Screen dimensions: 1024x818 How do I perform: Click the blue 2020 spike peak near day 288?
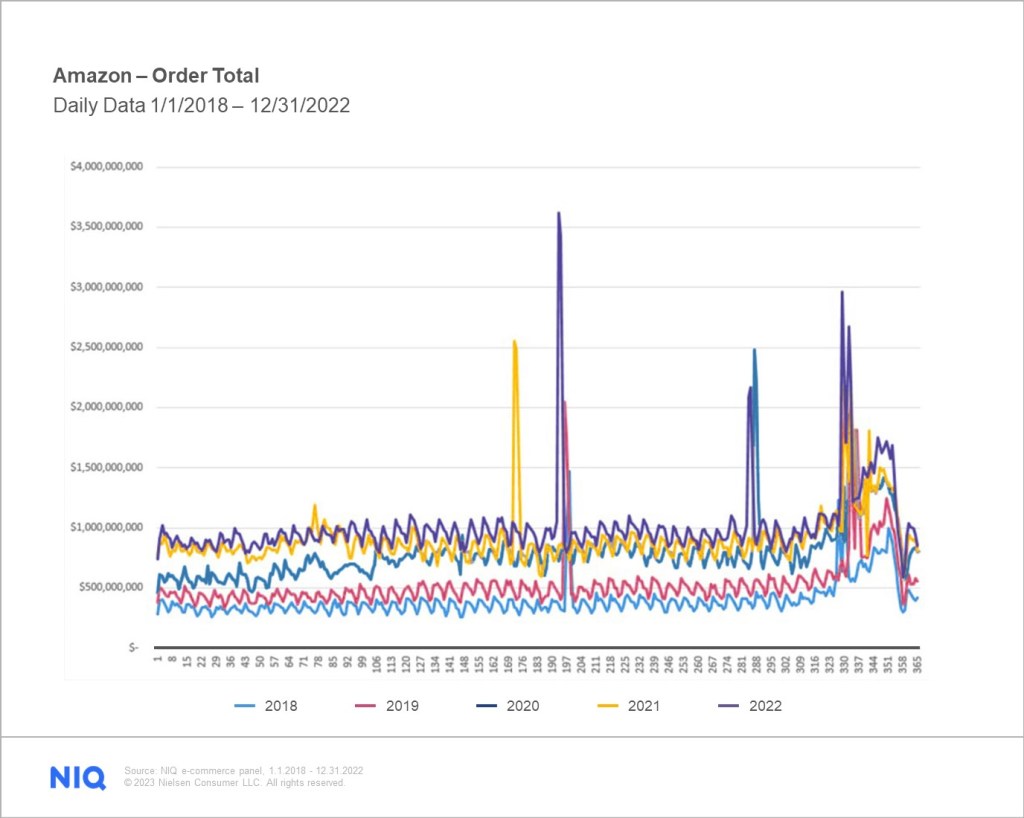pyautogui.click(x=754, y=349)
